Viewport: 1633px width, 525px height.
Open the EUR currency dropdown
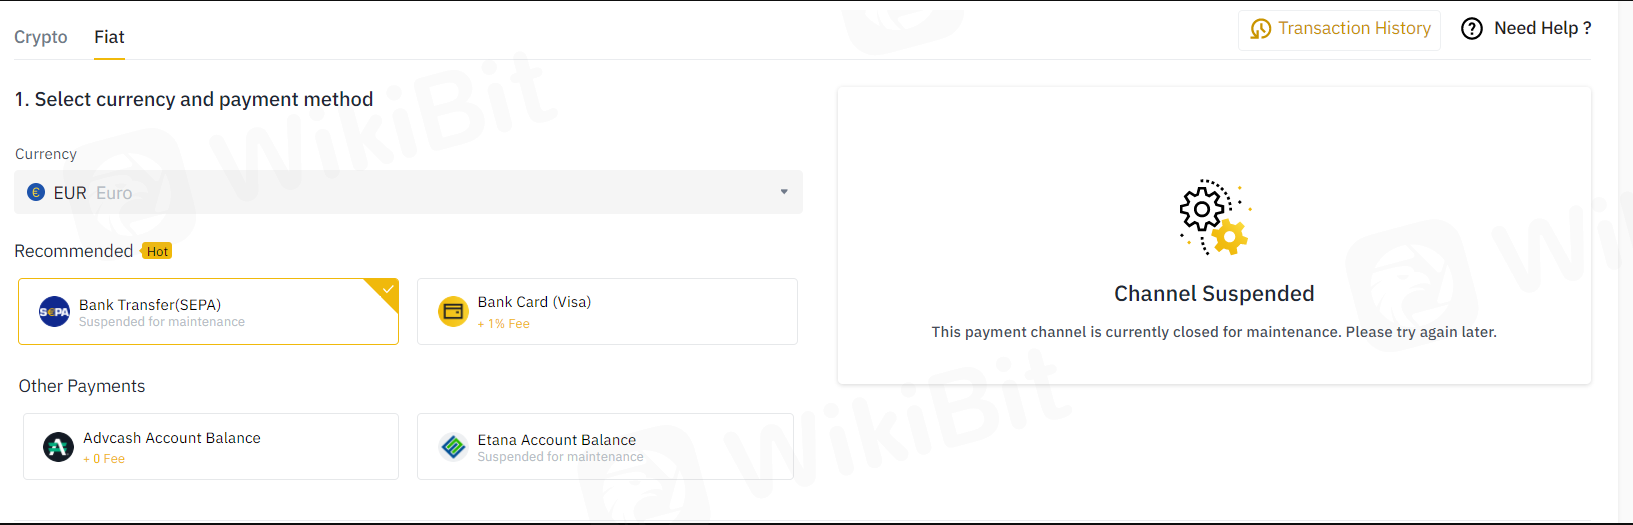(408, 192)
